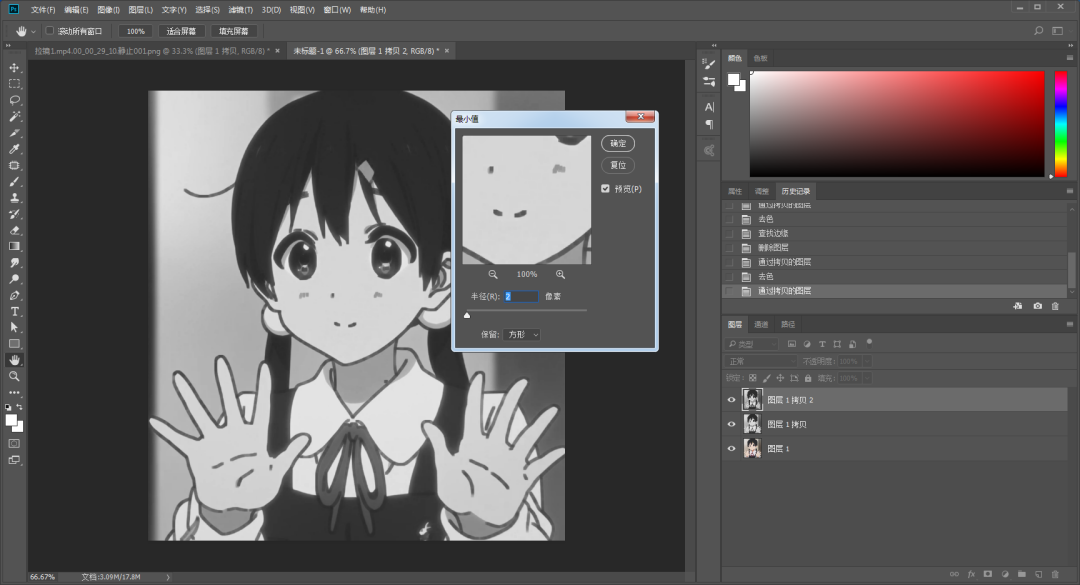Select the Lasso tool
1080x585 pixels.
(x=14, y=101)
